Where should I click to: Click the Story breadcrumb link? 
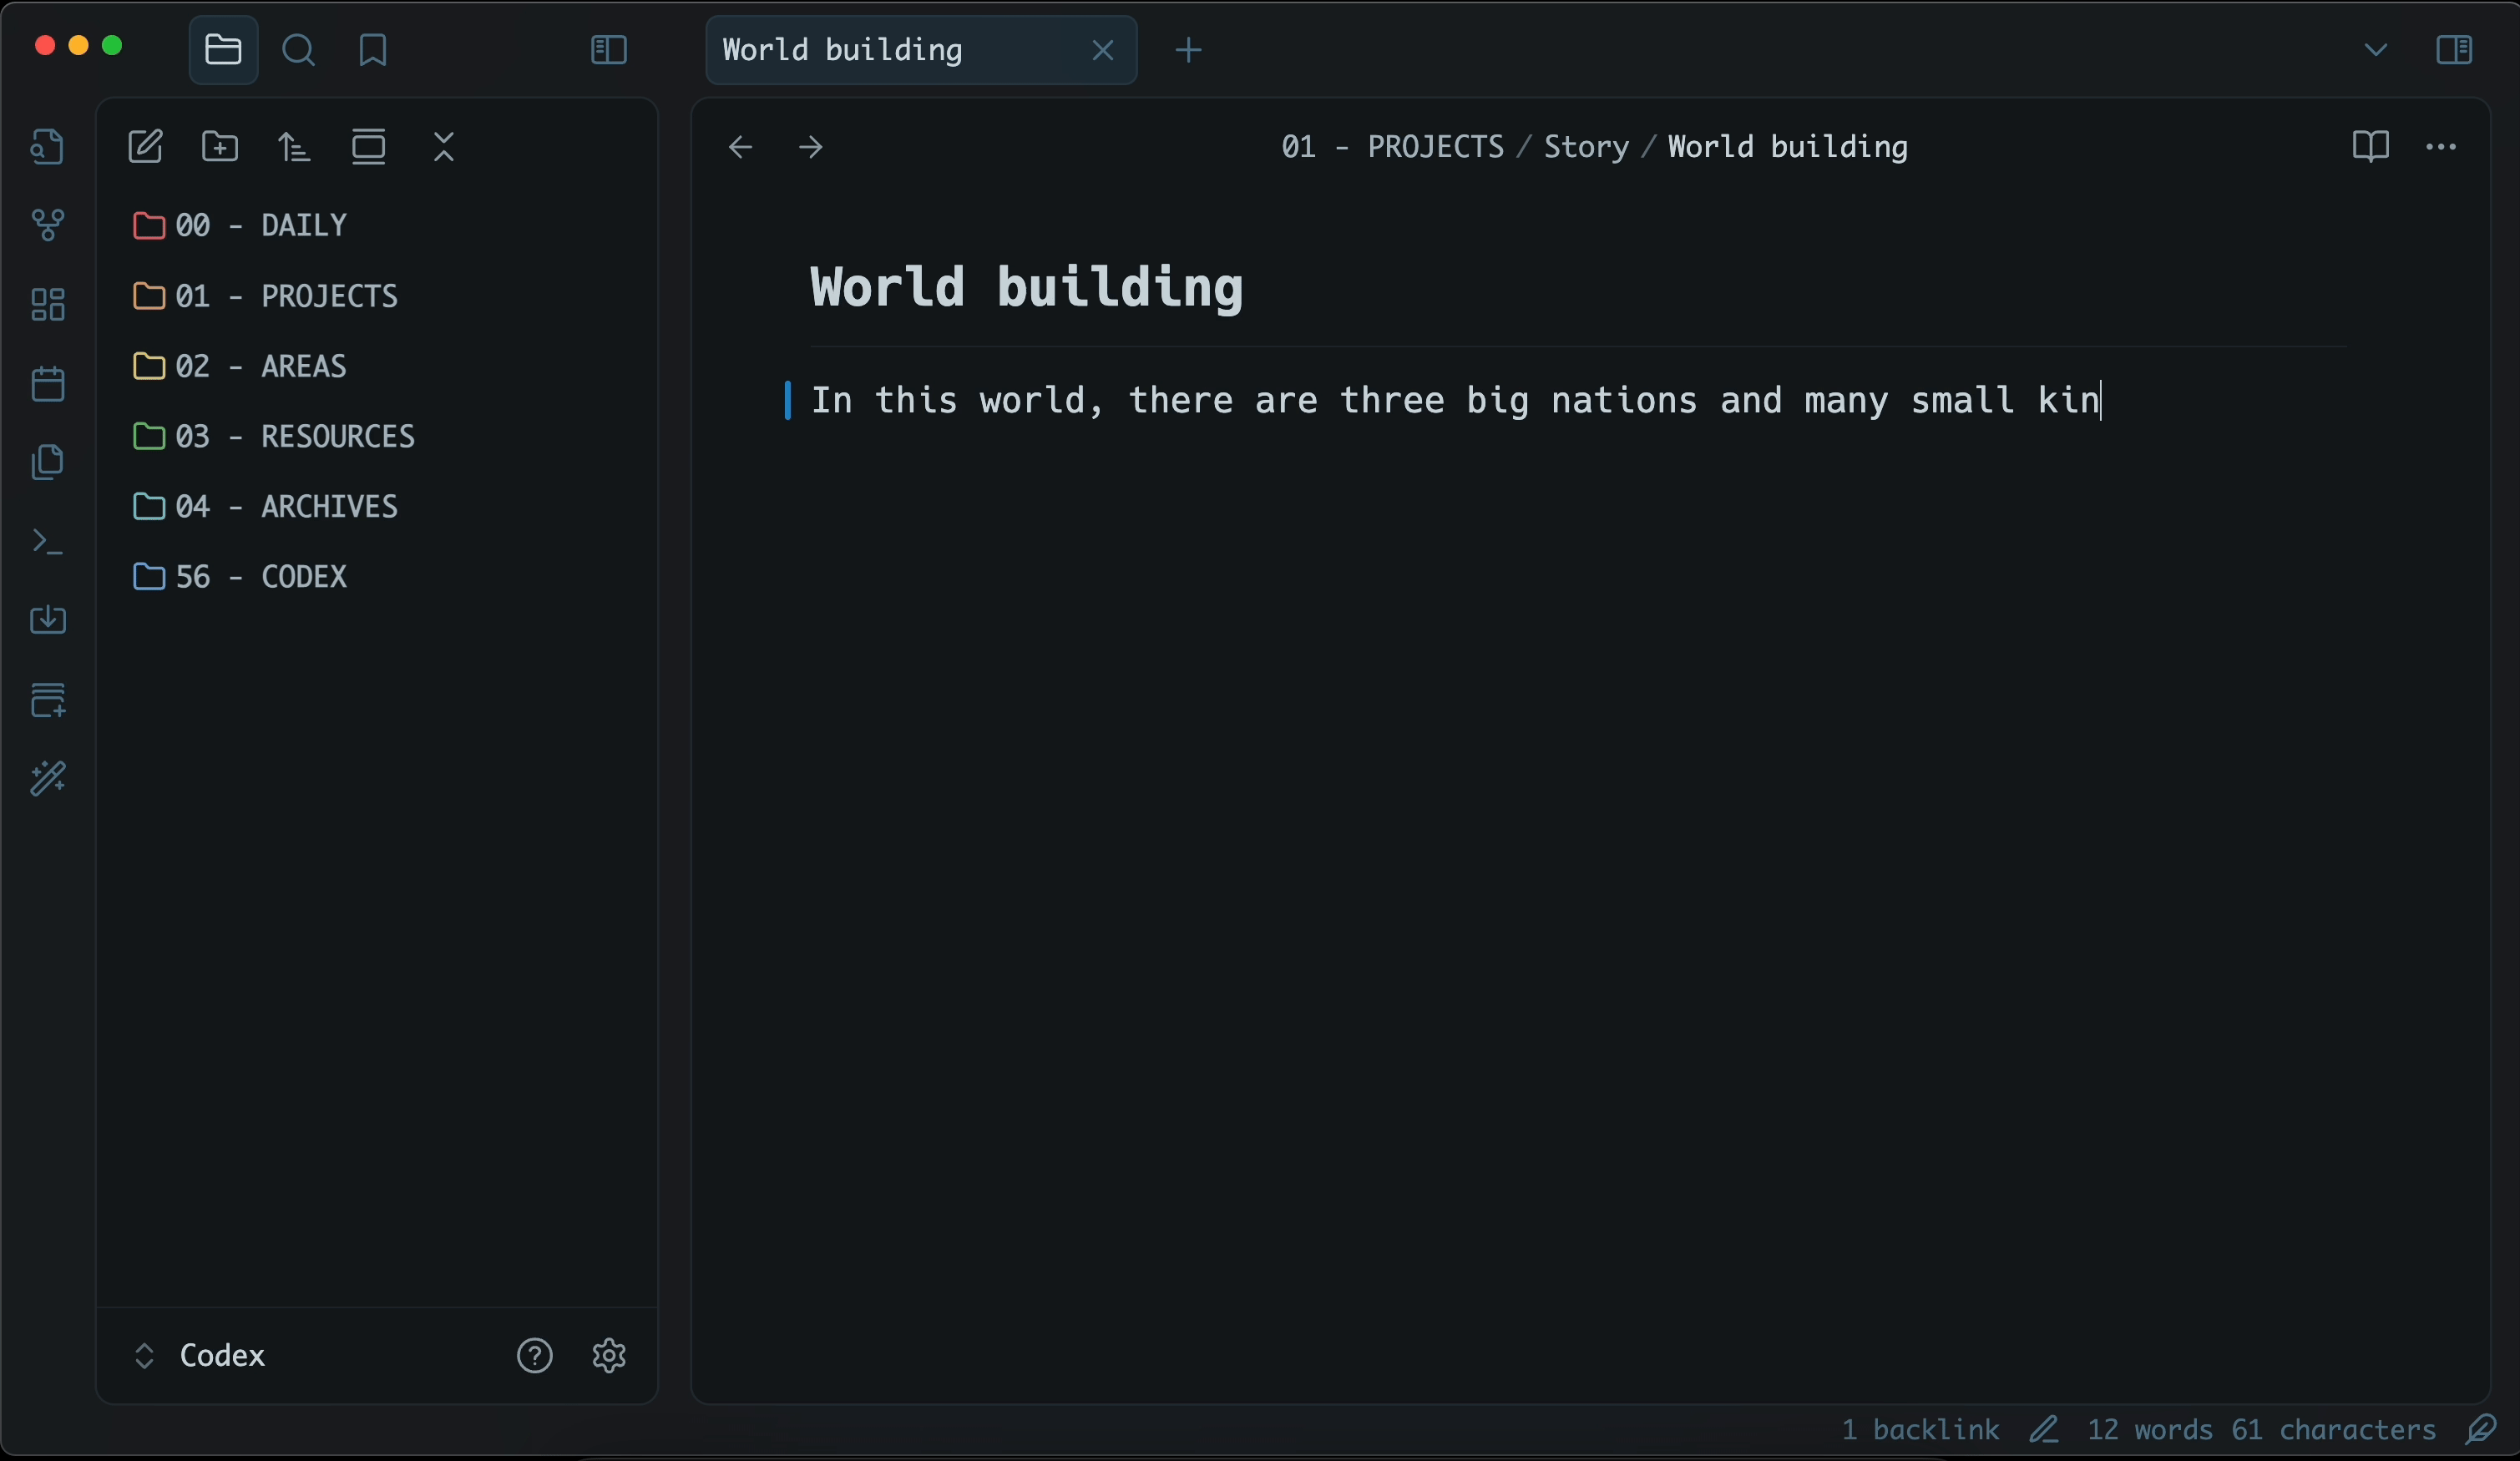pos(1586,147)
